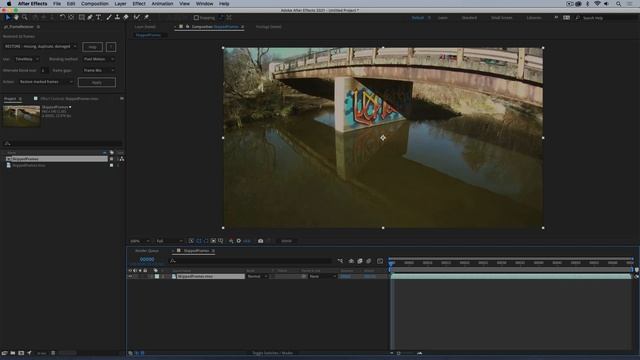
Task: Select the Hand tool
Action: pos(16,18)
